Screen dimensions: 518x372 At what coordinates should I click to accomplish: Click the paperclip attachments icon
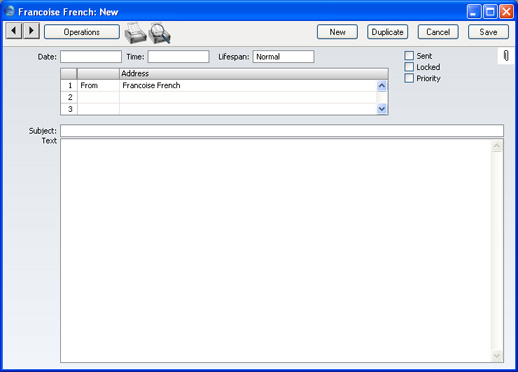506,56
